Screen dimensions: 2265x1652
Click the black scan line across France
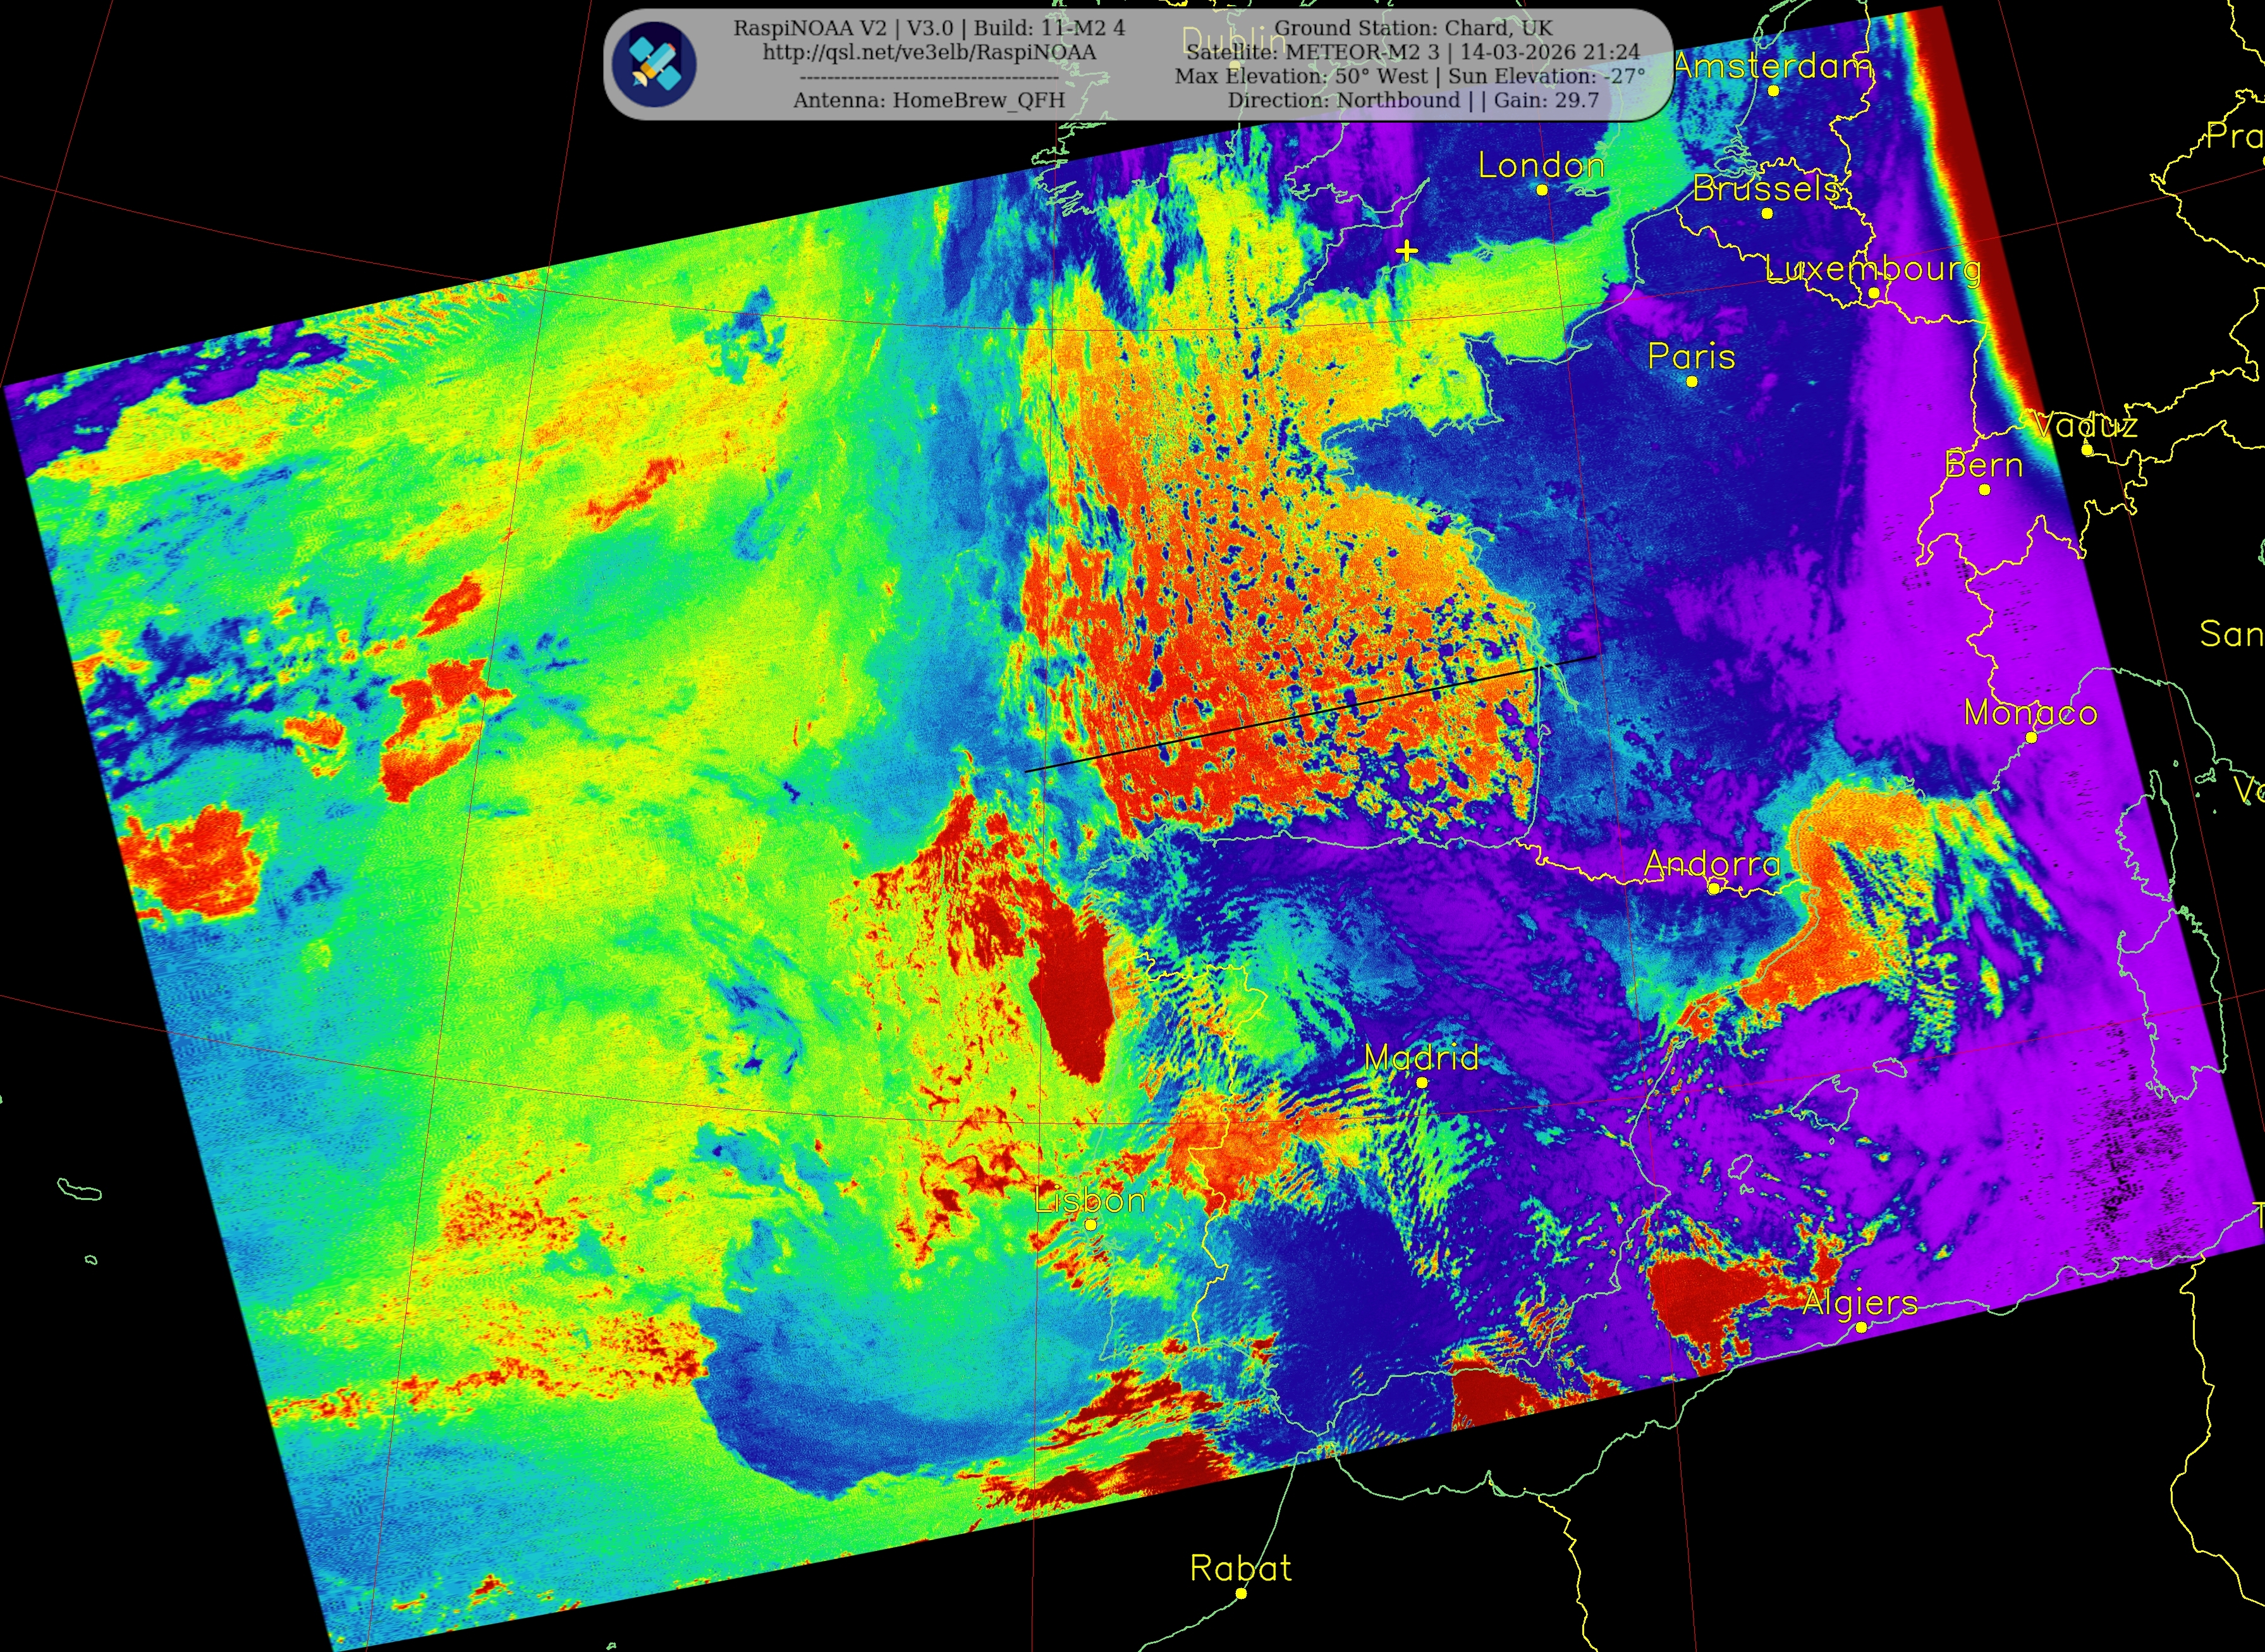click(1310, 714)
